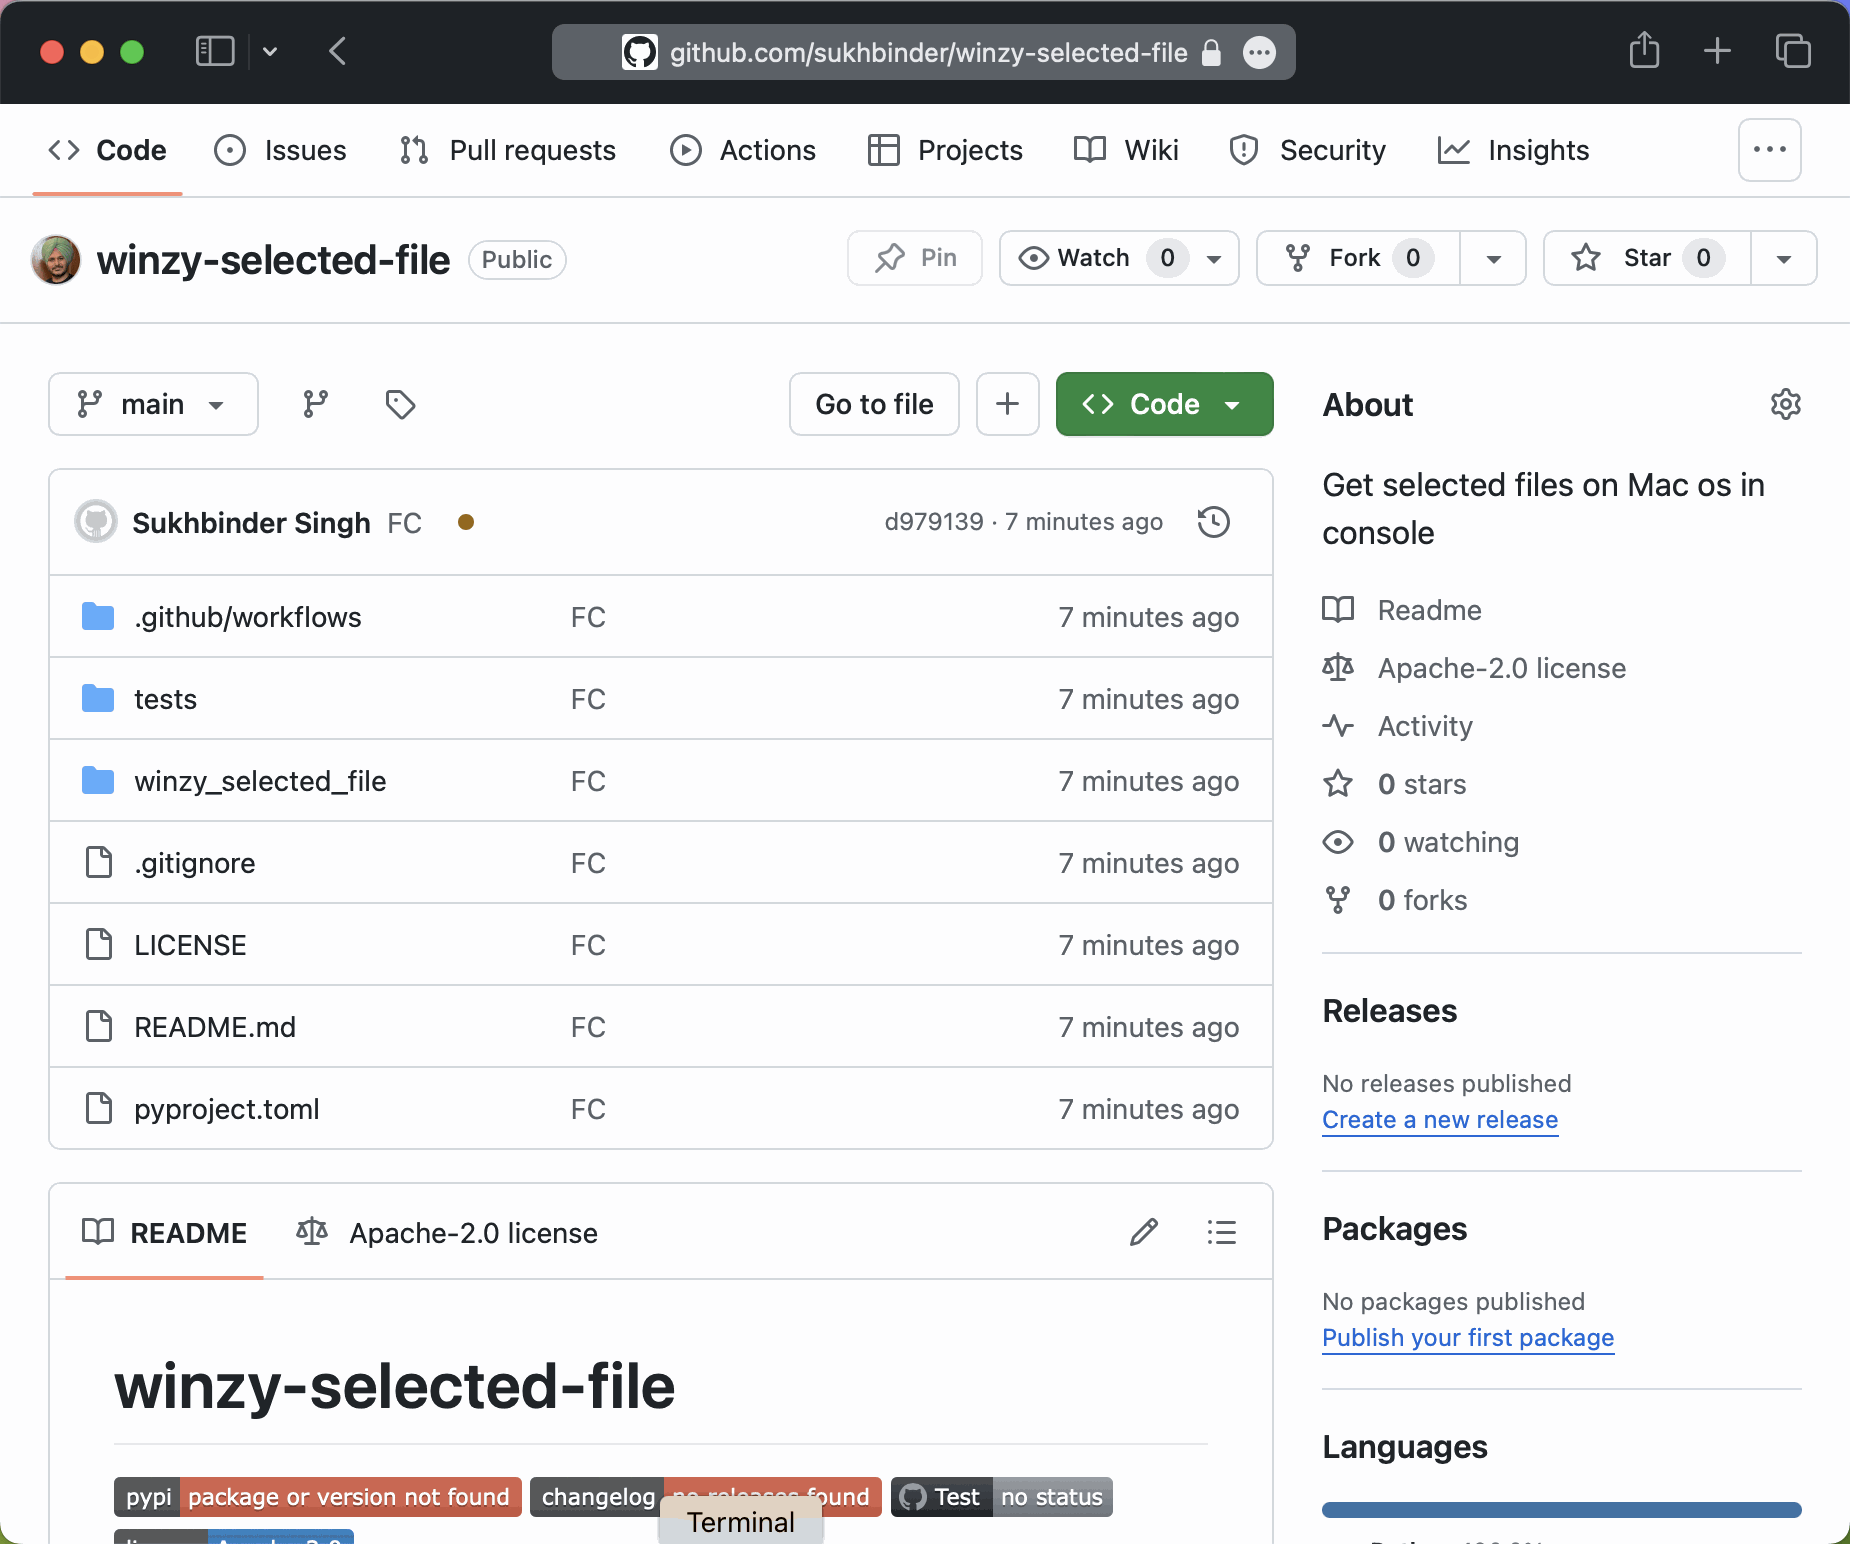
Task: Open README.md file
Action: [215, 1027]
